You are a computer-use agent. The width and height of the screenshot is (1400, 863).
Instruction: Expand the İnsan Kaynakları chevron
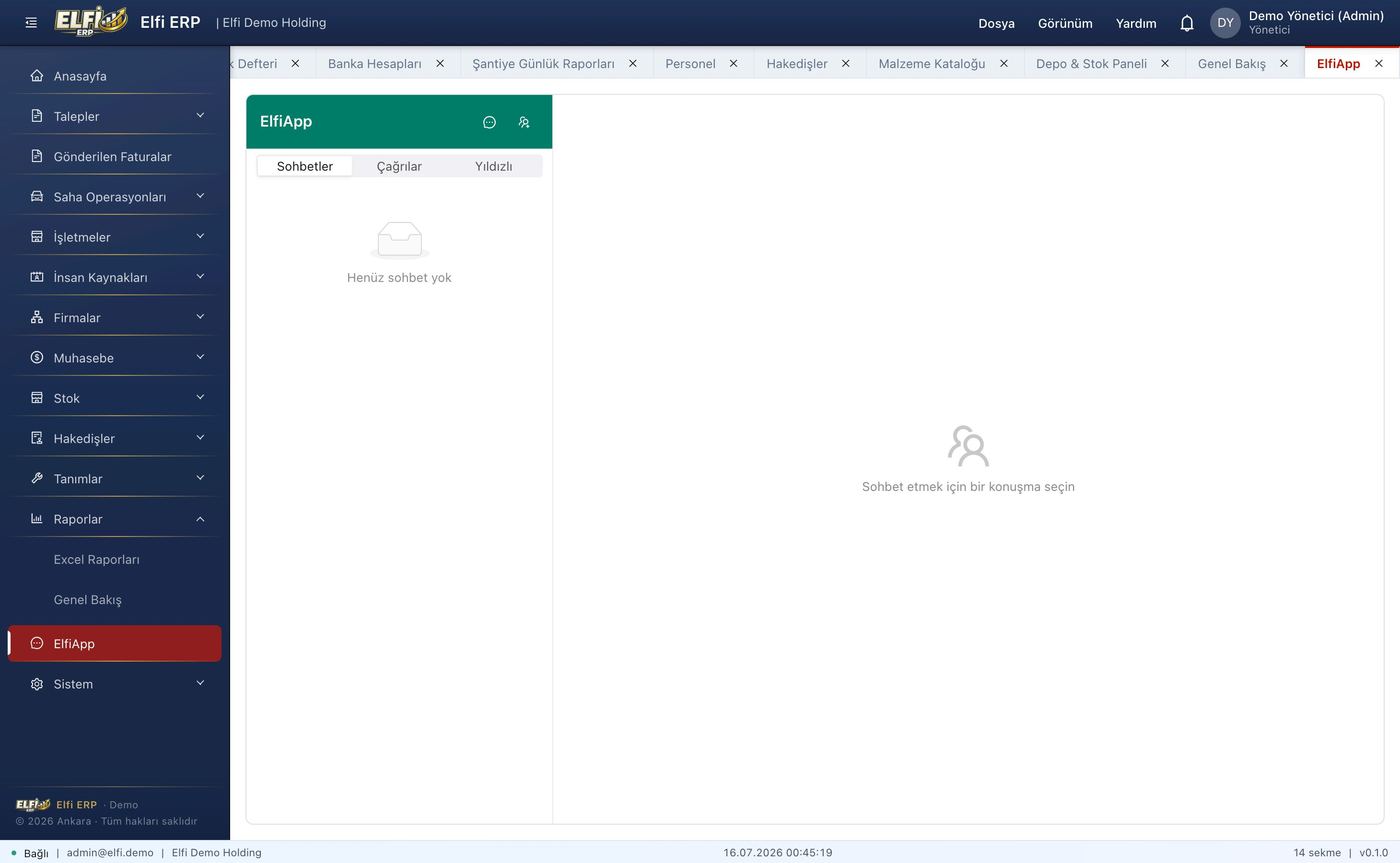[x=200, y=277]
